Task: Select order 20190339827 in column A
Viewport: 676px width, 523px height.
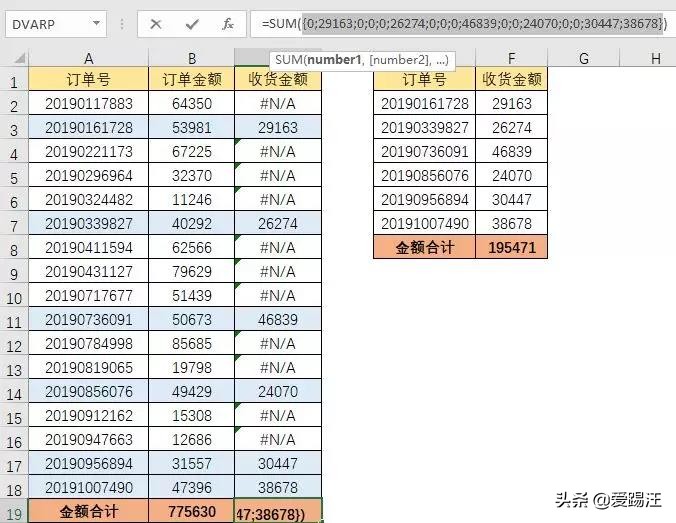Action: point(88,223)
